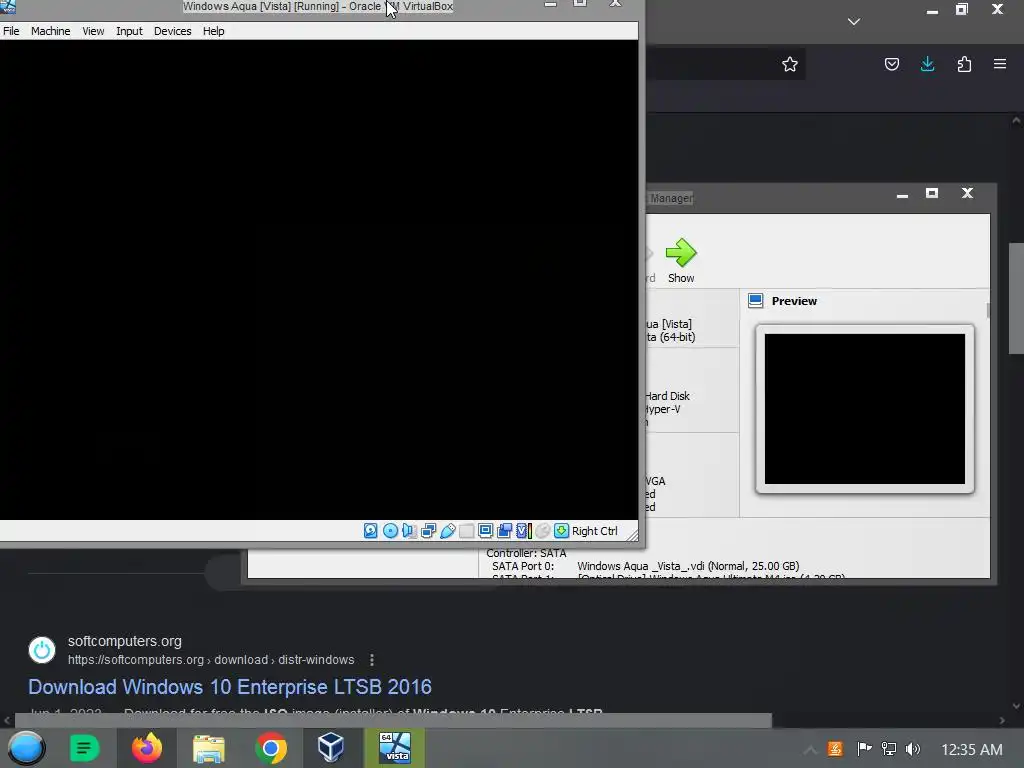Viewport: 1024px width, 768px height.
Task: Click the black VM preview thumbnail
Action: [865, 409]
